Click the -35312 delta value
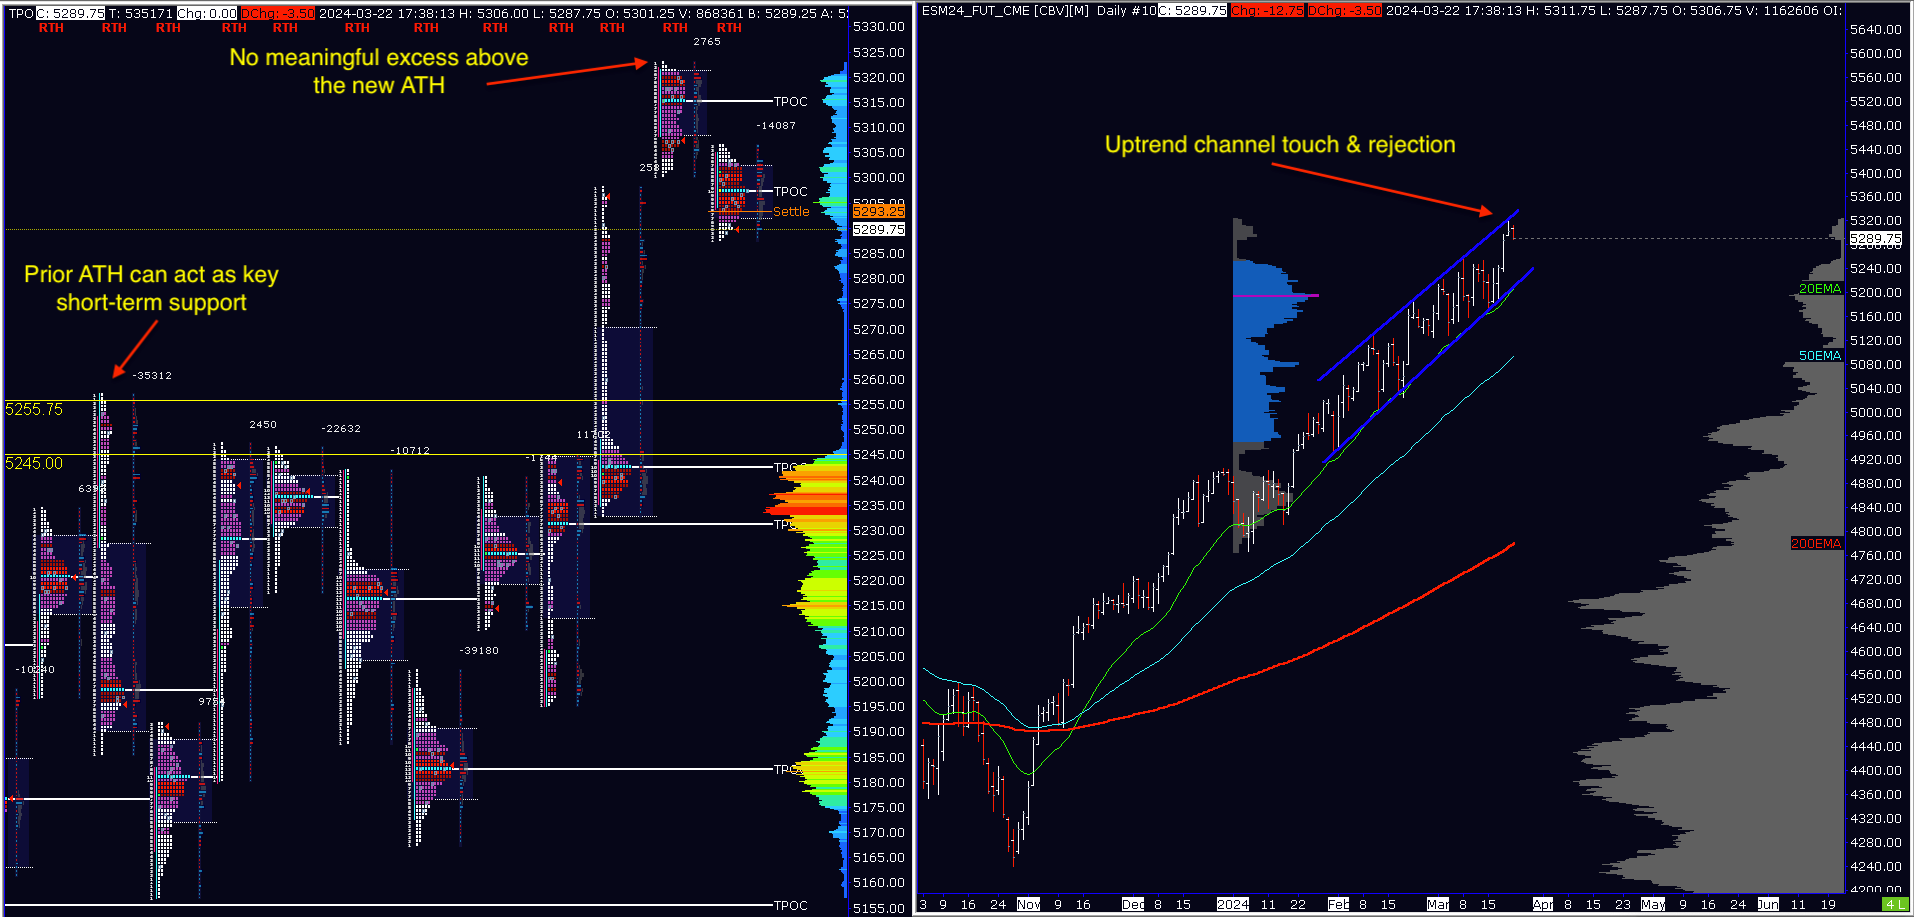The height and width of the screenshot is (917, 1914). coord(152,376)
